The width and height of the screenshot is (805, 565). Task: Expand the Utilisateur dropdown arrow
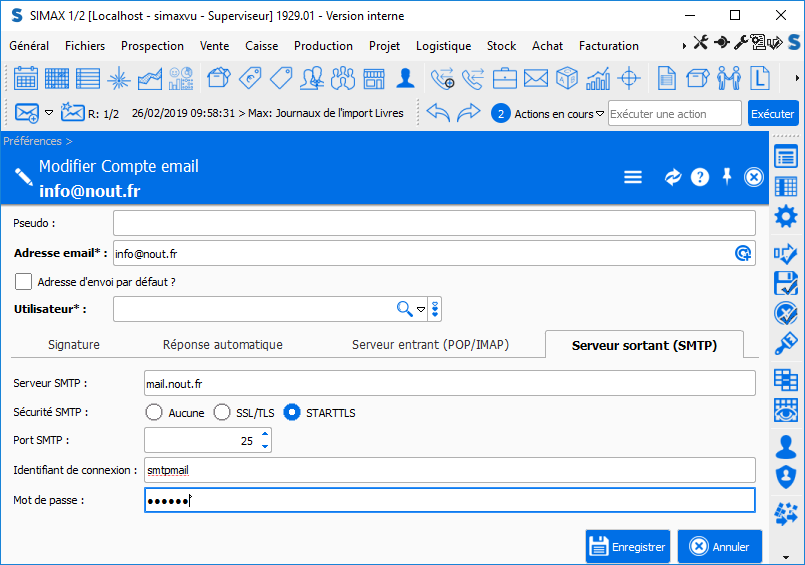[421, 310]
